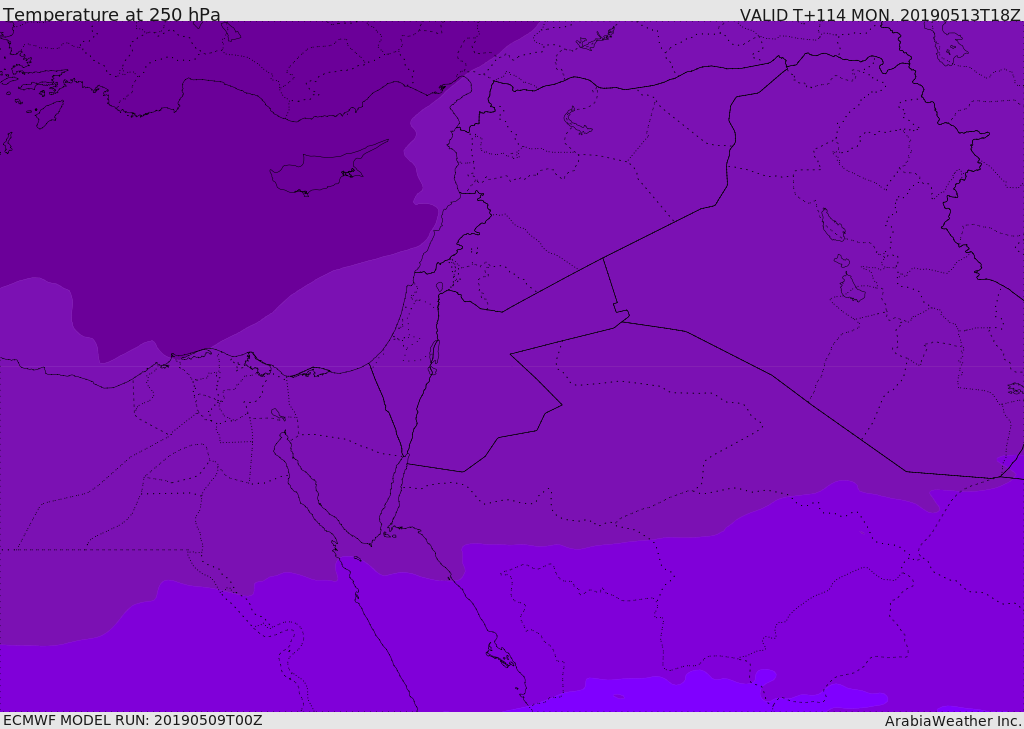Click the 'ArabiaWeather Inc.' credit text
1024x729 pixels.
(953, 721)
